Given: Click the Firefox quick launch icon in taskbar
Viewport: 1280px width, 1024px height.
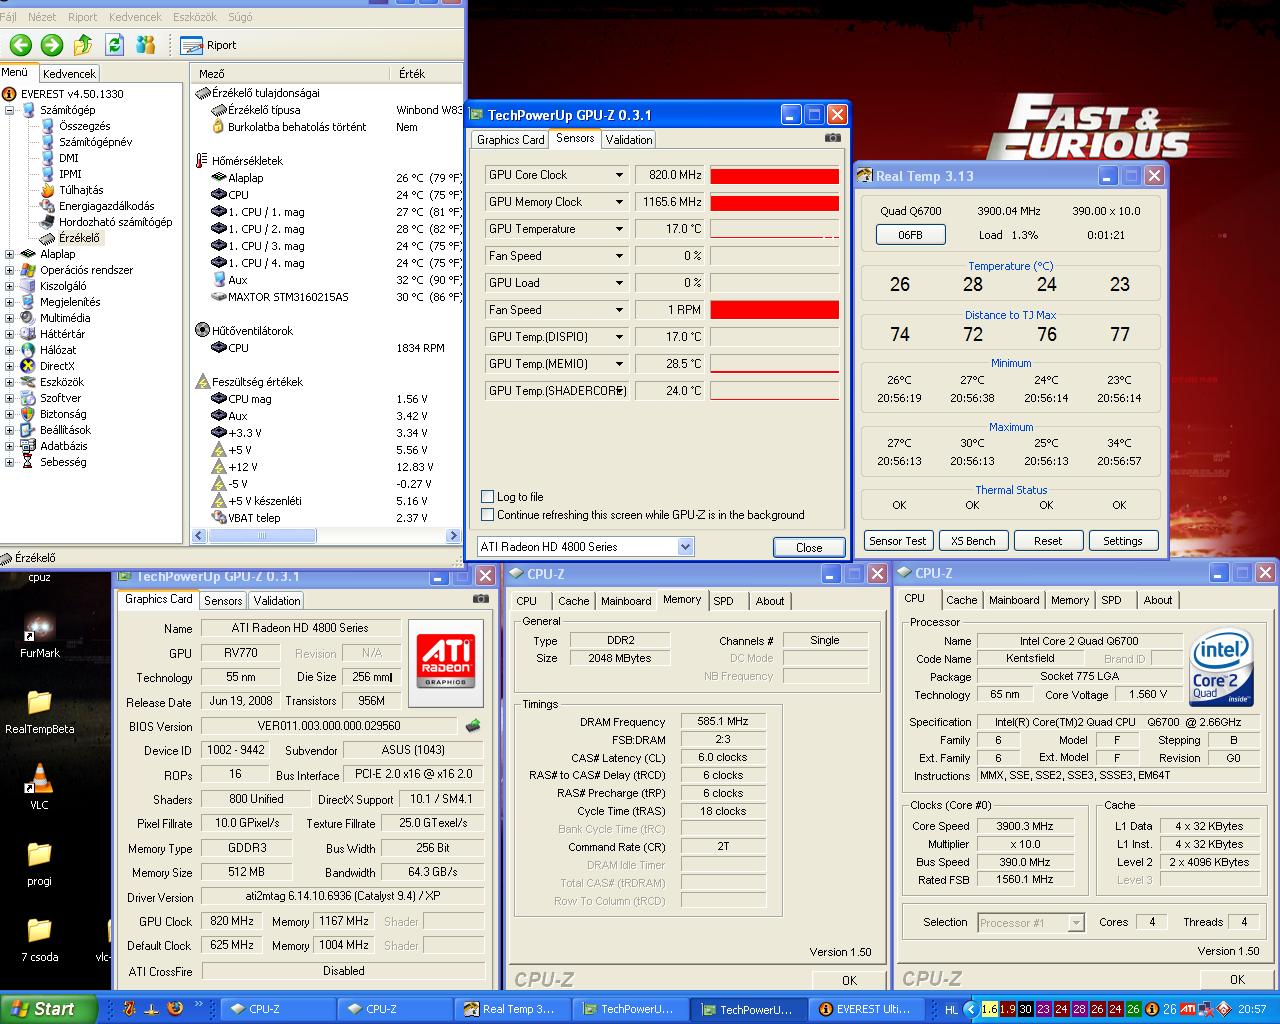Looking at the screenshot, I should pos(175,1008).
